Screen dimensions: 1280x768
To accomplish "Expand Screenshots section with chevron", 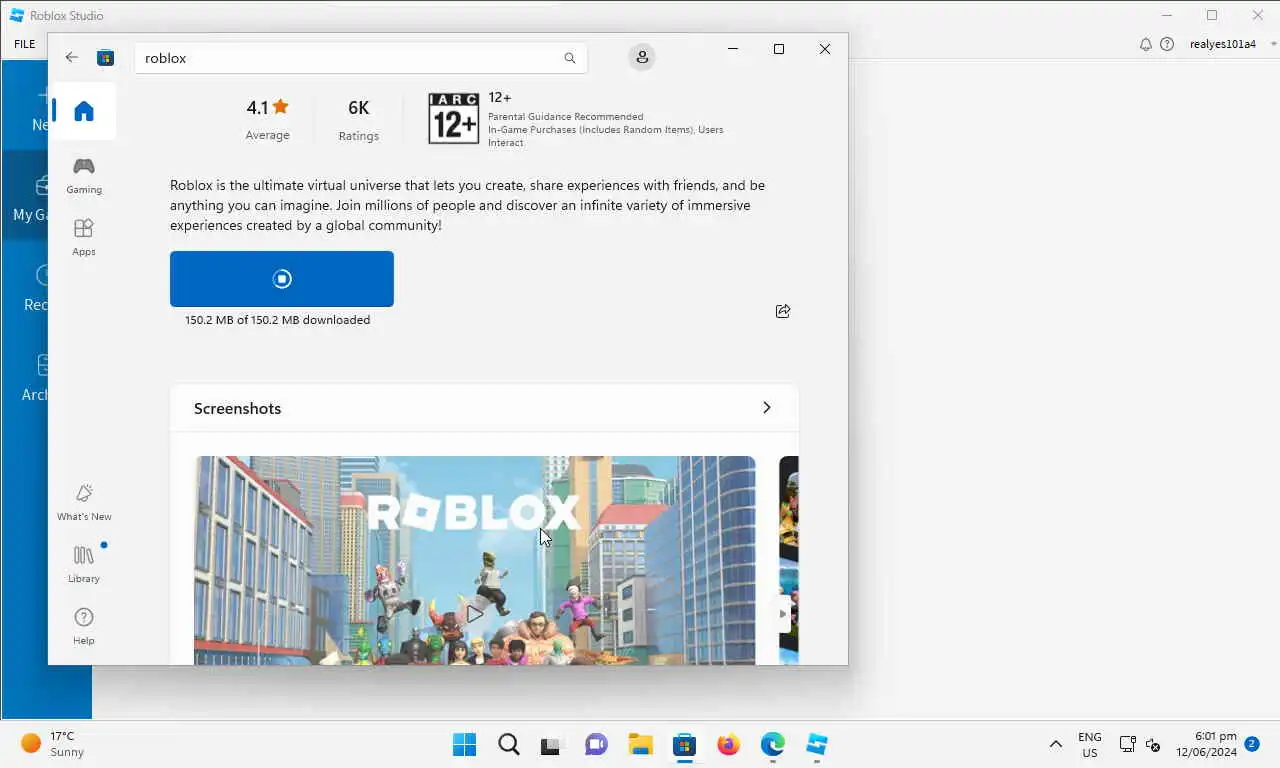I will 767,407.
